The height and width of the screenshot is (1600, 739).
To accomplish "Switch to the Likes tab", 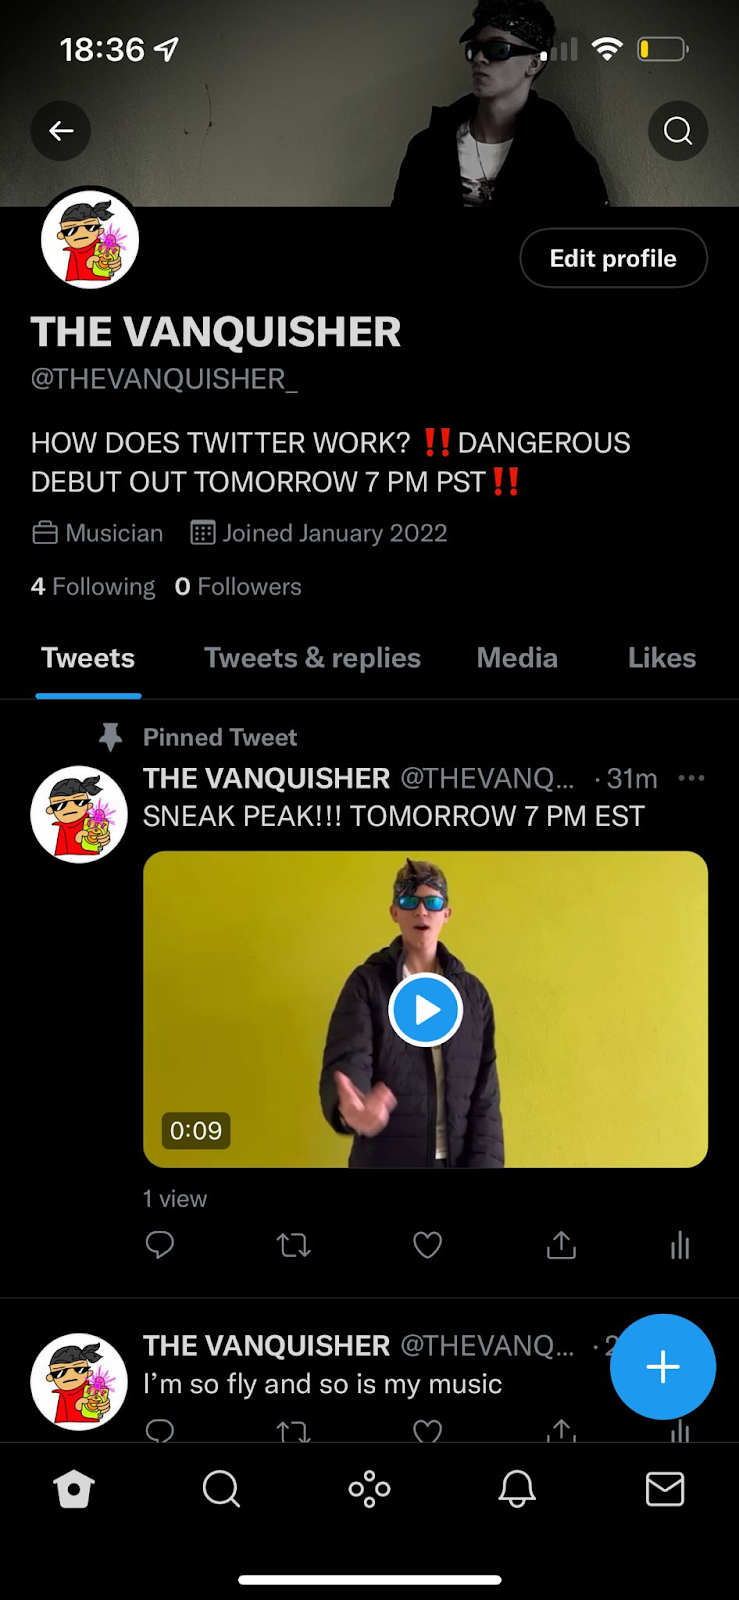I will 662,658.
